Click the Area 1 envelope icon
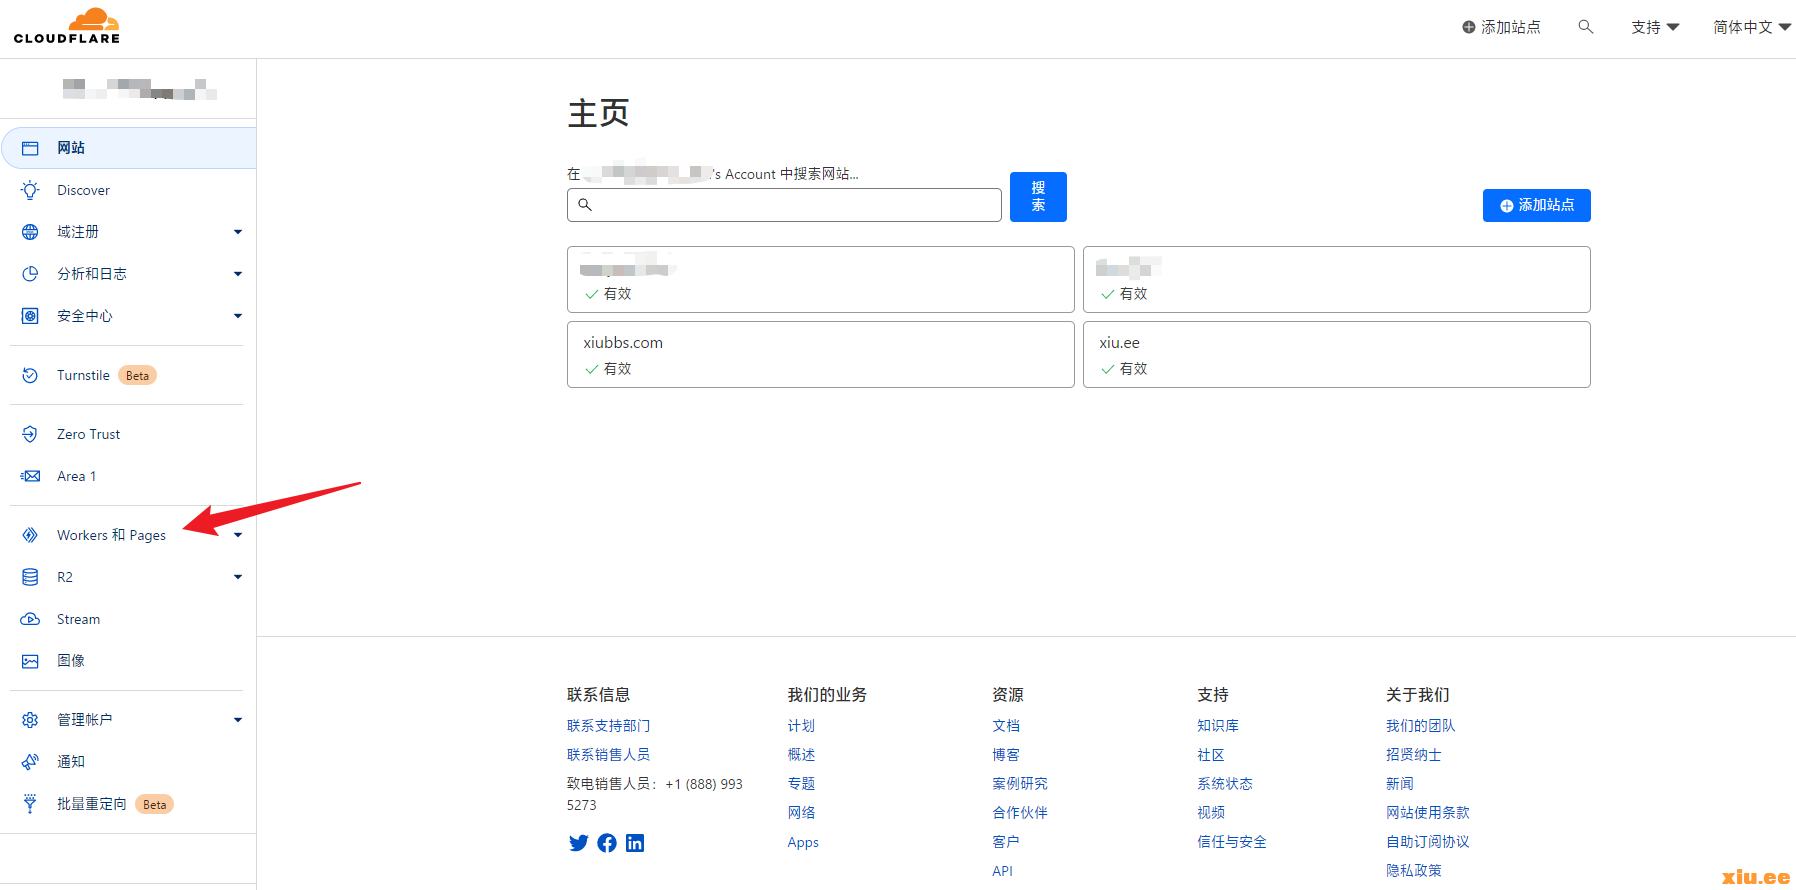This screenshot has height=890, width=1796. 30,476
